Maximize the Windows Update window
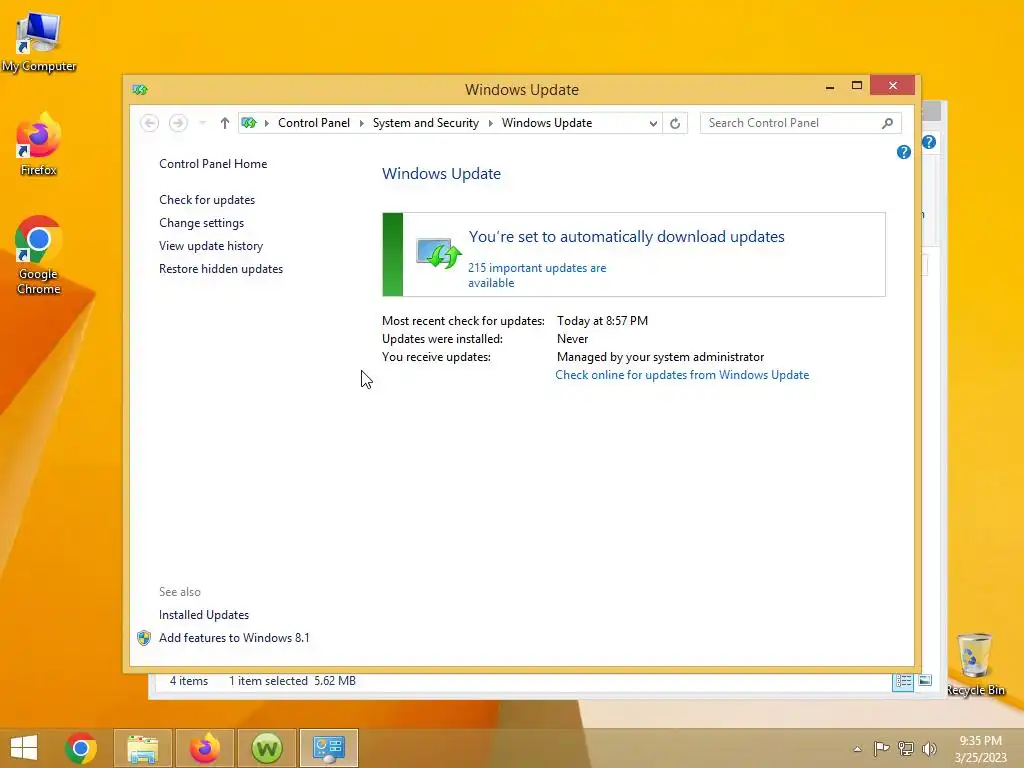Image resolution: width=1024 pixels, height=768 pixels. tap(857, 86)
